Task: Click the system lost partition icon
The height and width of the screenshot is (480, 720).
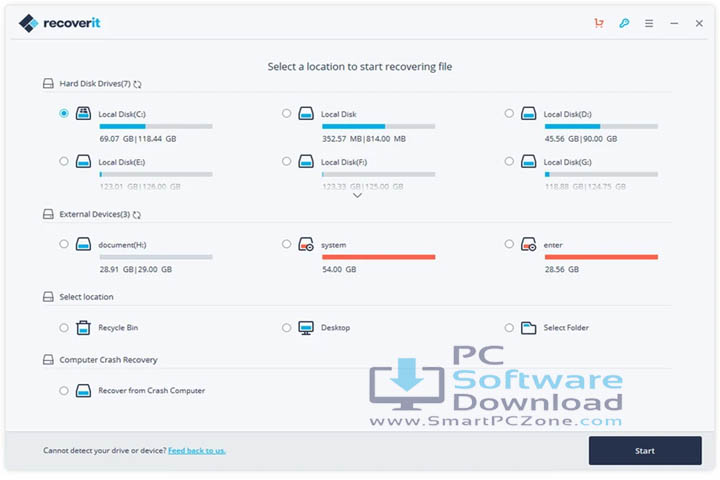Action: (306, 244)
